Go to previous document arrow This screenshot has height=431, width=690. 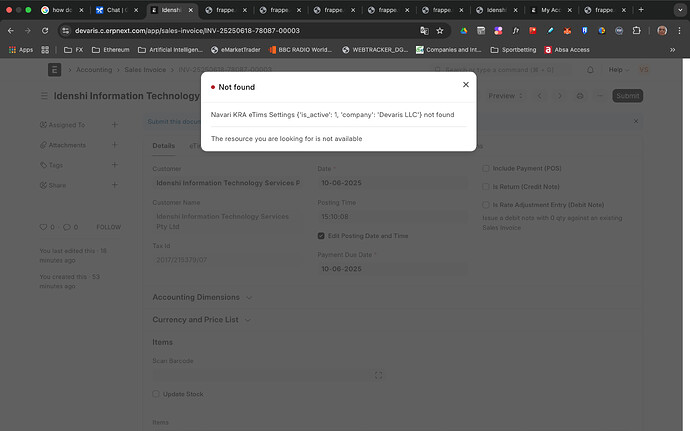point(540,96)
